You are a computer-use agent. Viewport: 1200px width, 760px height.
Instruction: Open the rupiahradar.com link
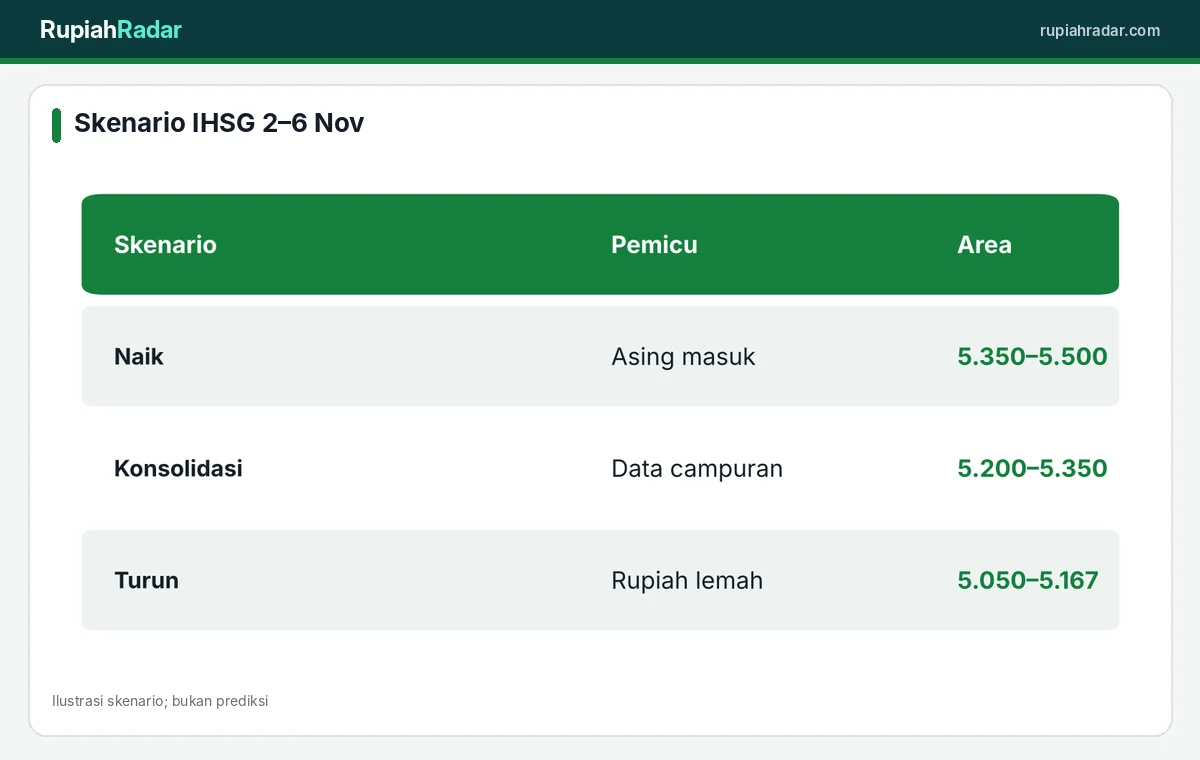(x=1100, y=30)
